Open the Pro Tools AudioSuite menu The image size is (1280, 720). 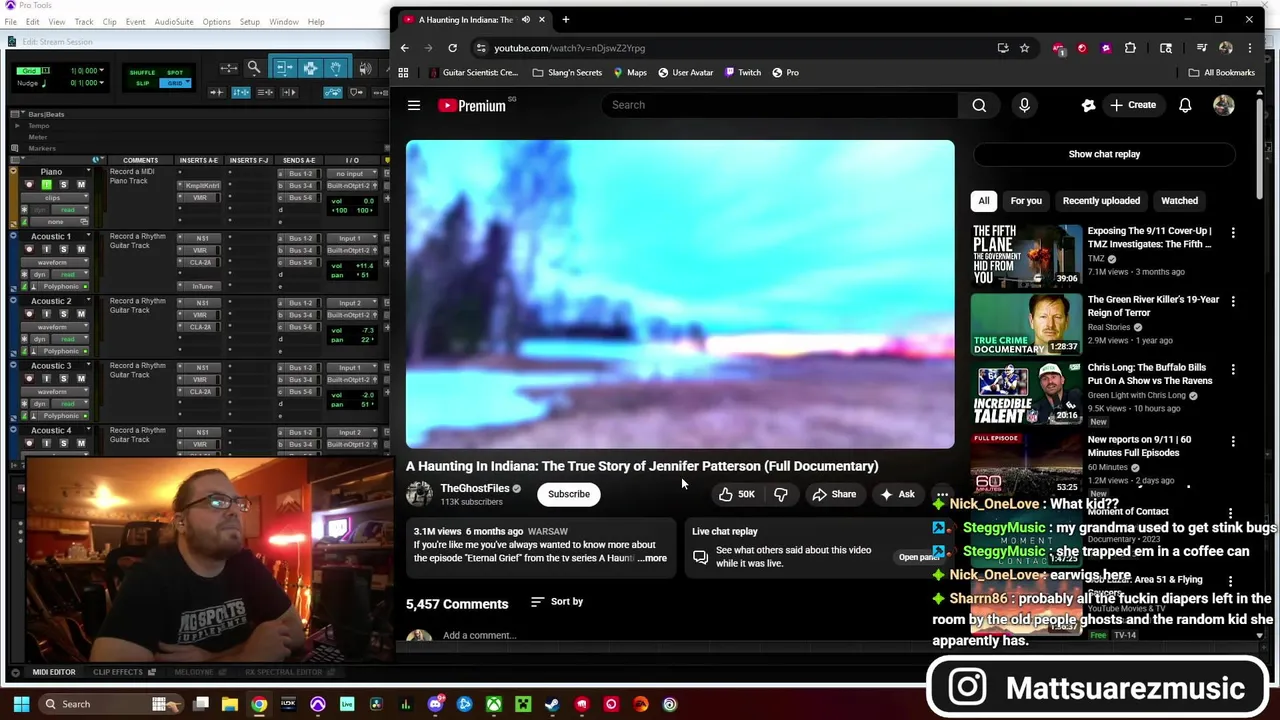174,22
